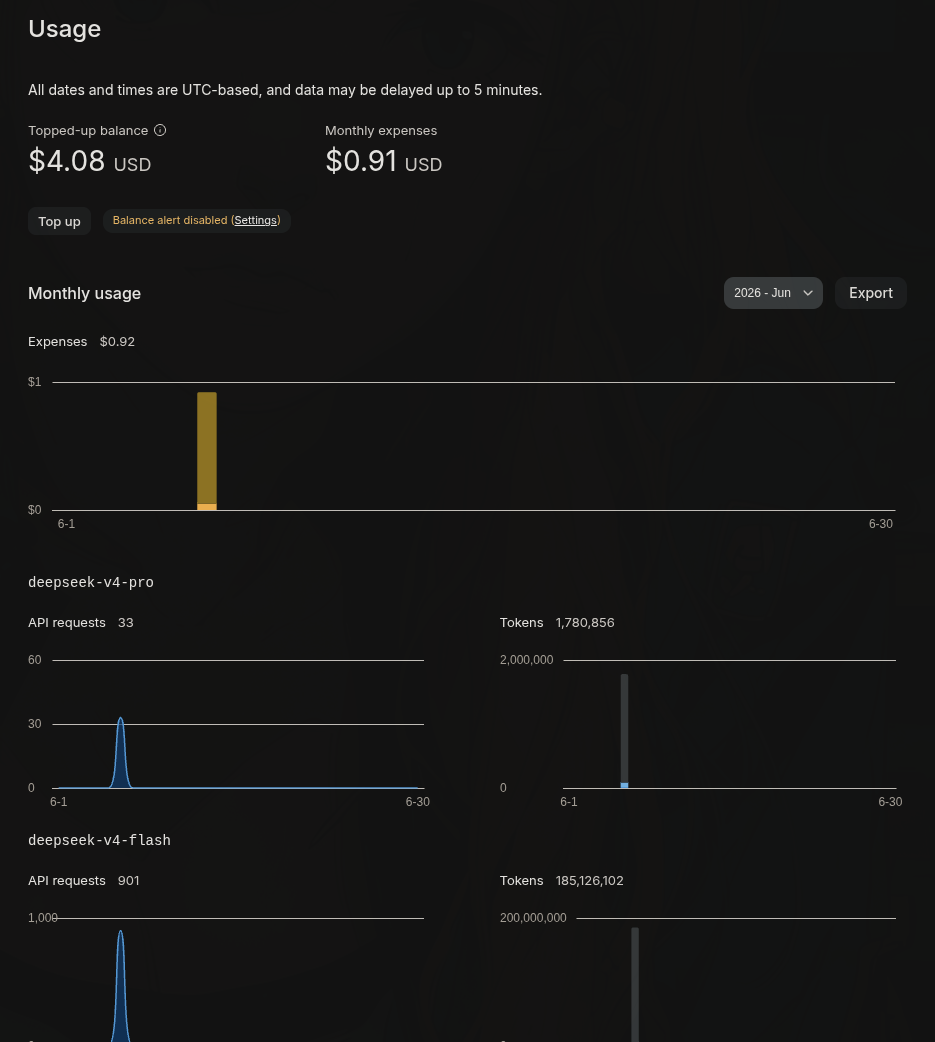Open the 2026 - Jun month dropdown
Screen dimensions: 935x1042
point(773,293)
